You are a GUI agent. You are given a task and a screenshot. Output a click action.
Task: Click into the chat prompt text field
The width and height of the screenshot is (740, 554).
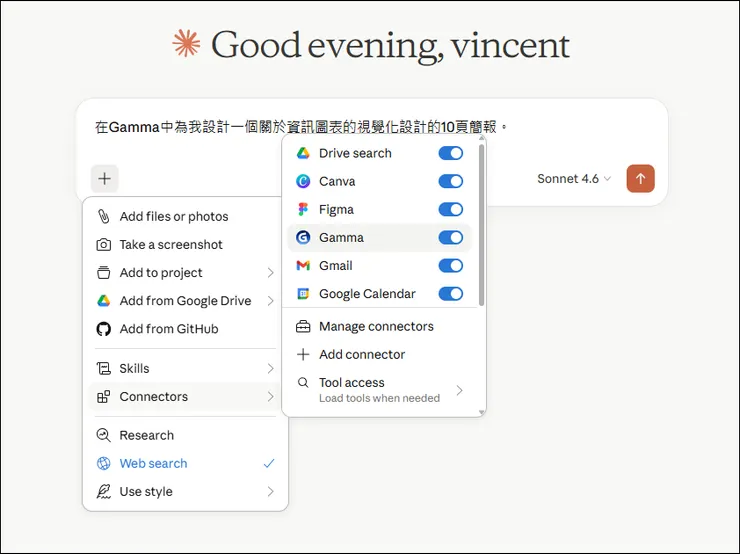(301, 126)
